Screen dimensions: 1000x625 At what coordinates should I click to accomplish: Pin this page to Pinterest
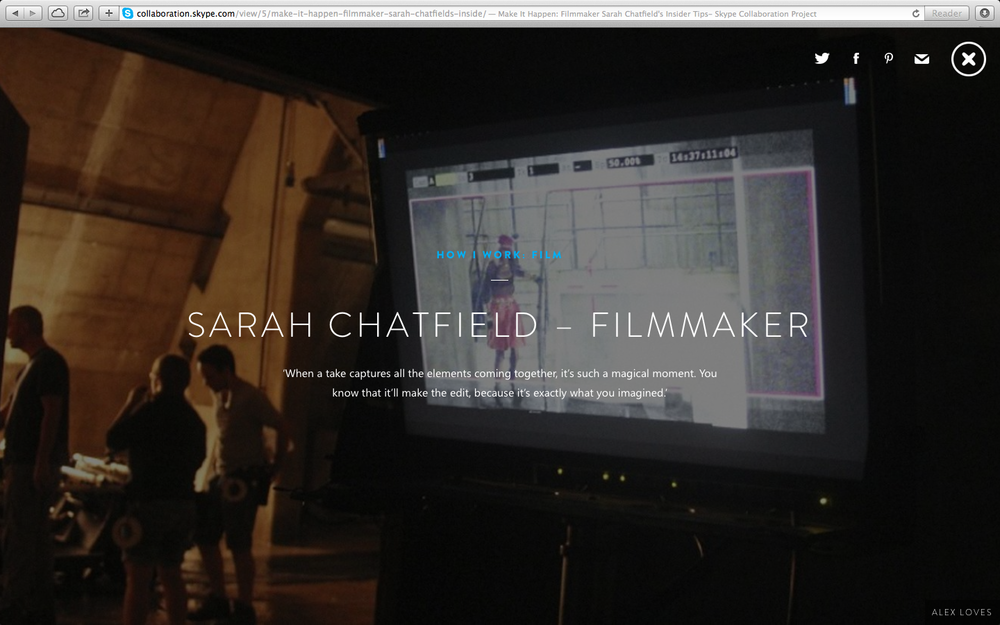(889, 59)
